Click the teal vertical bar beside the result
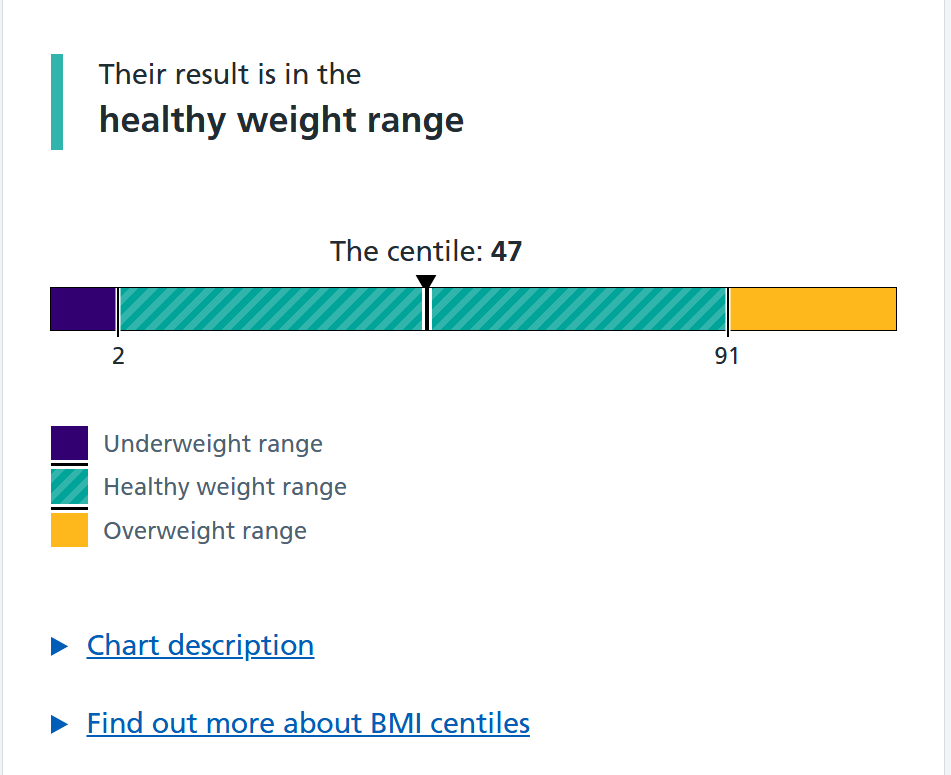This screenshot has width=951, height=775. (57, 102)
